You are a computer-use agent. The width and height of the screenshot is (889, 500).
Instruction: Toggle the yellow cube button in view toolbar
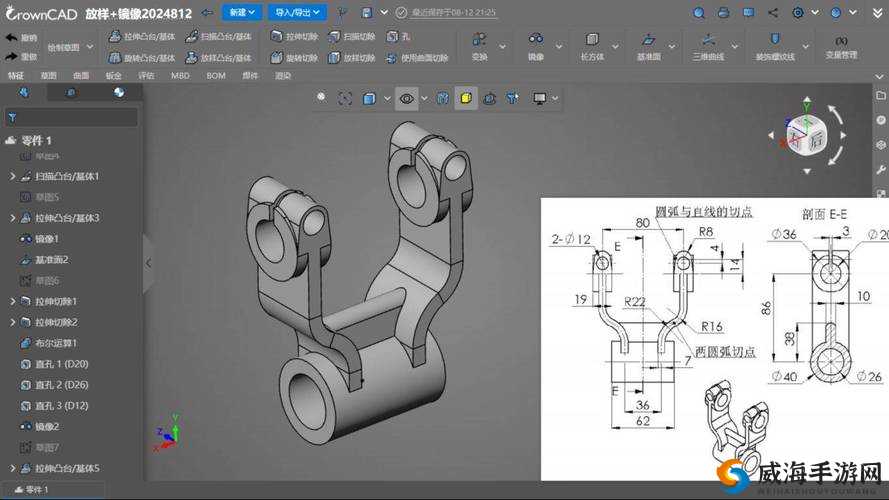465,99
